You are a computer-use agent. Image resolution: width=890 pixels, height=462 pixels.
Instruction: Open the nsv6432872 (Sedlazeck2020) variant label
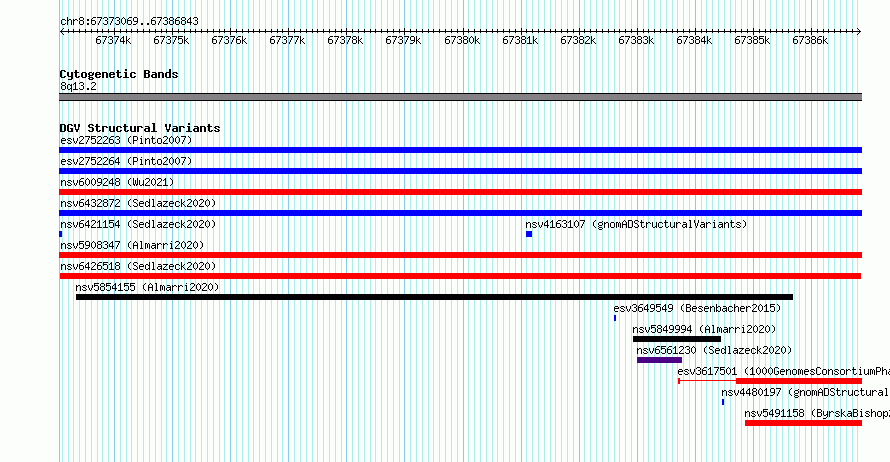(x=138, y=203)
